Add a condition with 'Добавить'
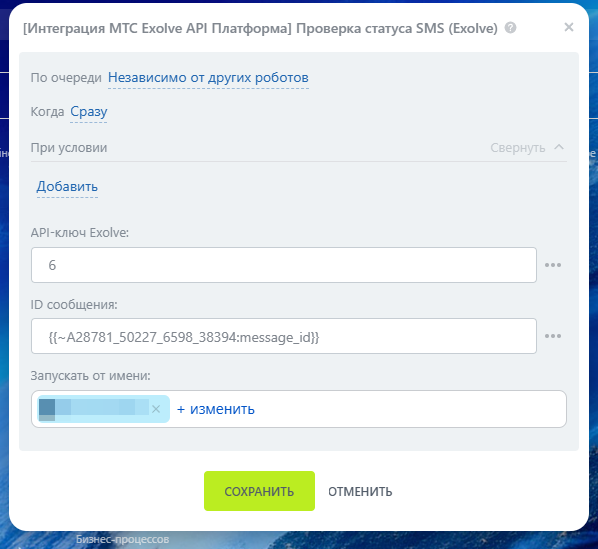Viewport: 598px width, 549px height. click(x=67, y=186)
